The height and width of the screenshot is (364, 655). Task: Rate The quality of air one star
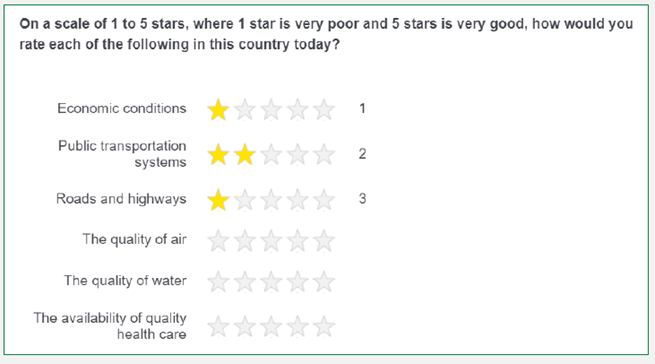tap(218, 241)
